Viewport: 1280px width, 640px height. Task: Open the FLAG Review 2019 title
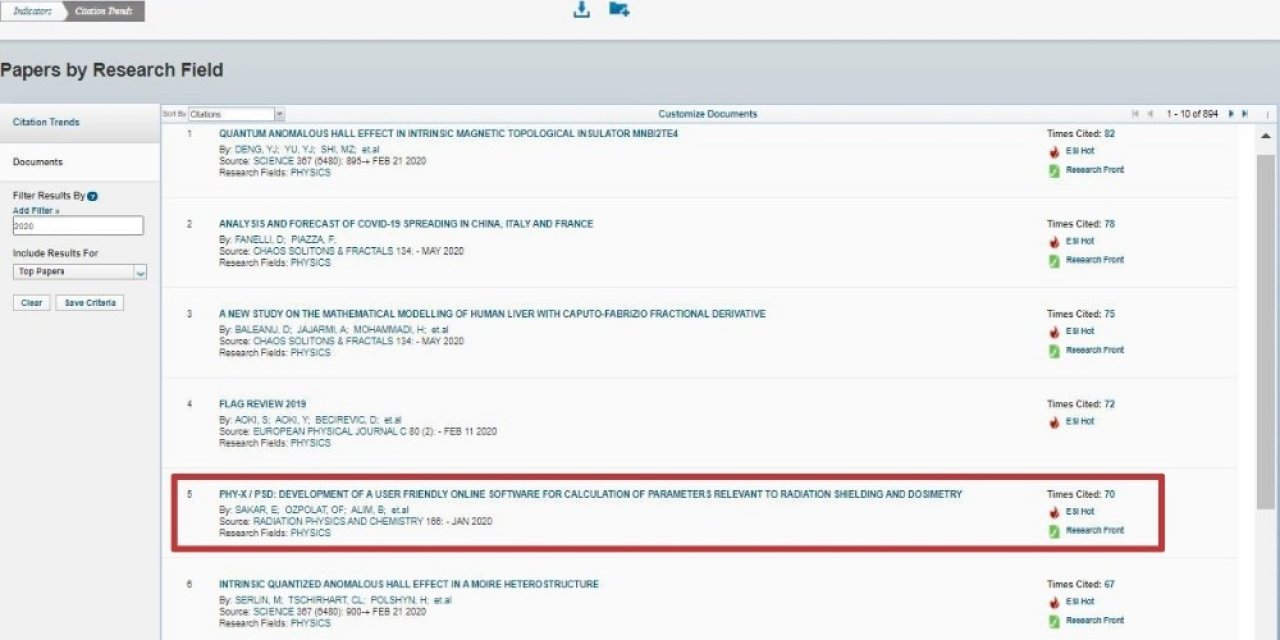[x=262, y=404]
